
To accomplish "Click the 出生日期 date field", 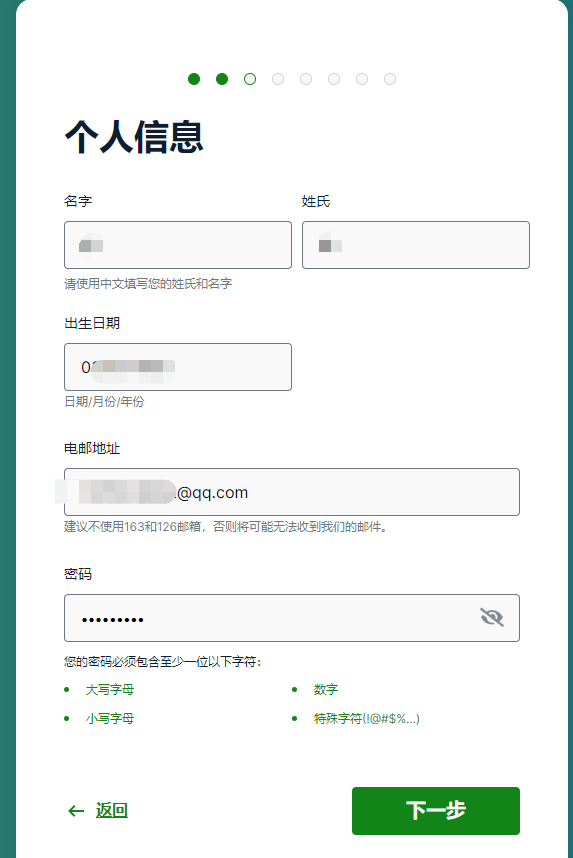I will 178,367.
